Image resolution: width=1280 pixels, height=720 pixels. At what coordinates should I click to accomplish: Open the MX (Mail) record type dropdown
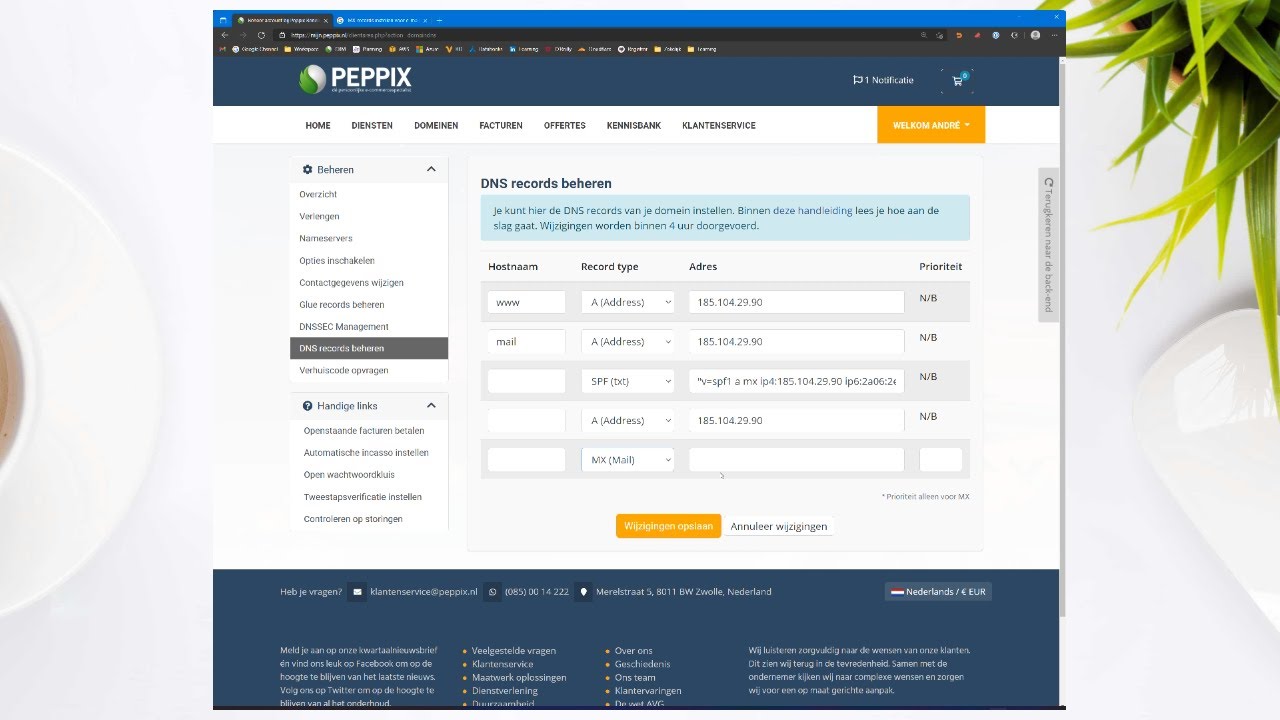[628, 460]
